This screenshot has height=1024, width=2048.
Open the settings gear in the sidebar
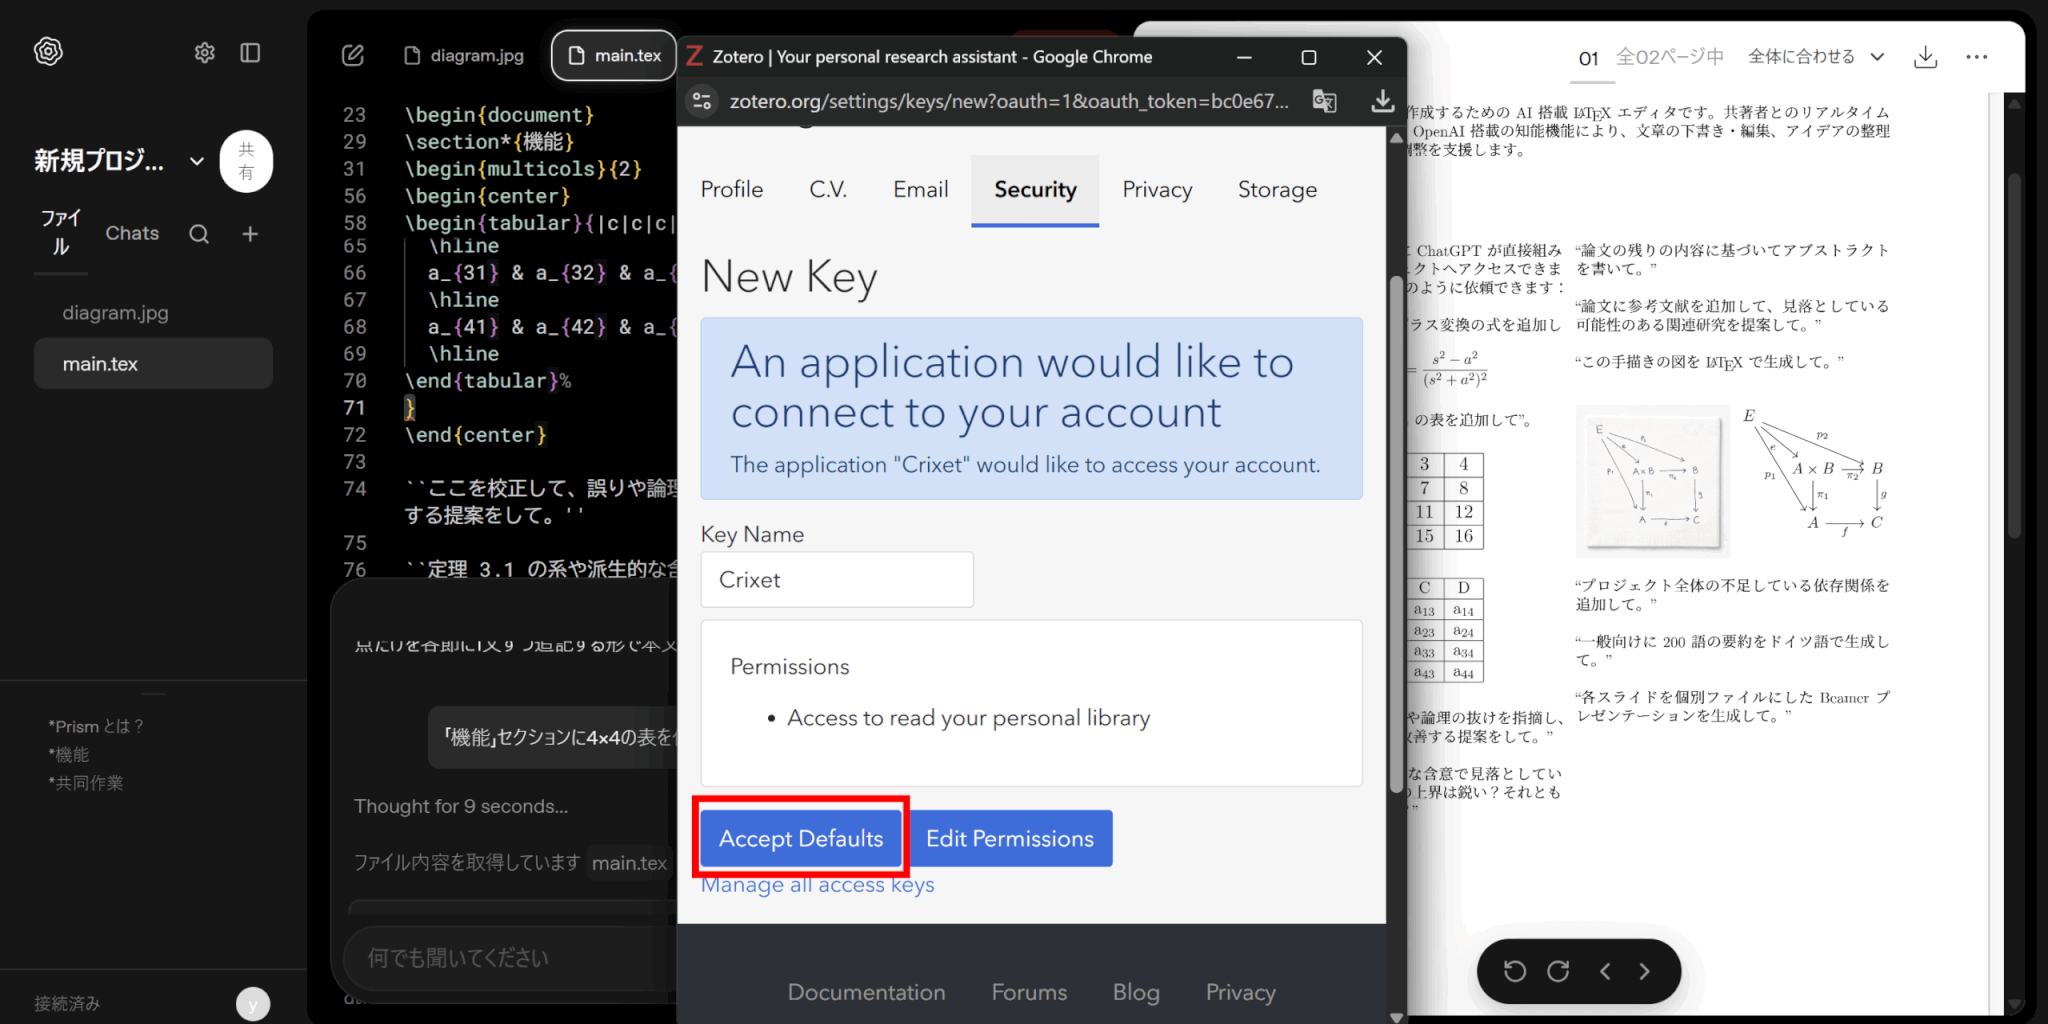(204, 53)
